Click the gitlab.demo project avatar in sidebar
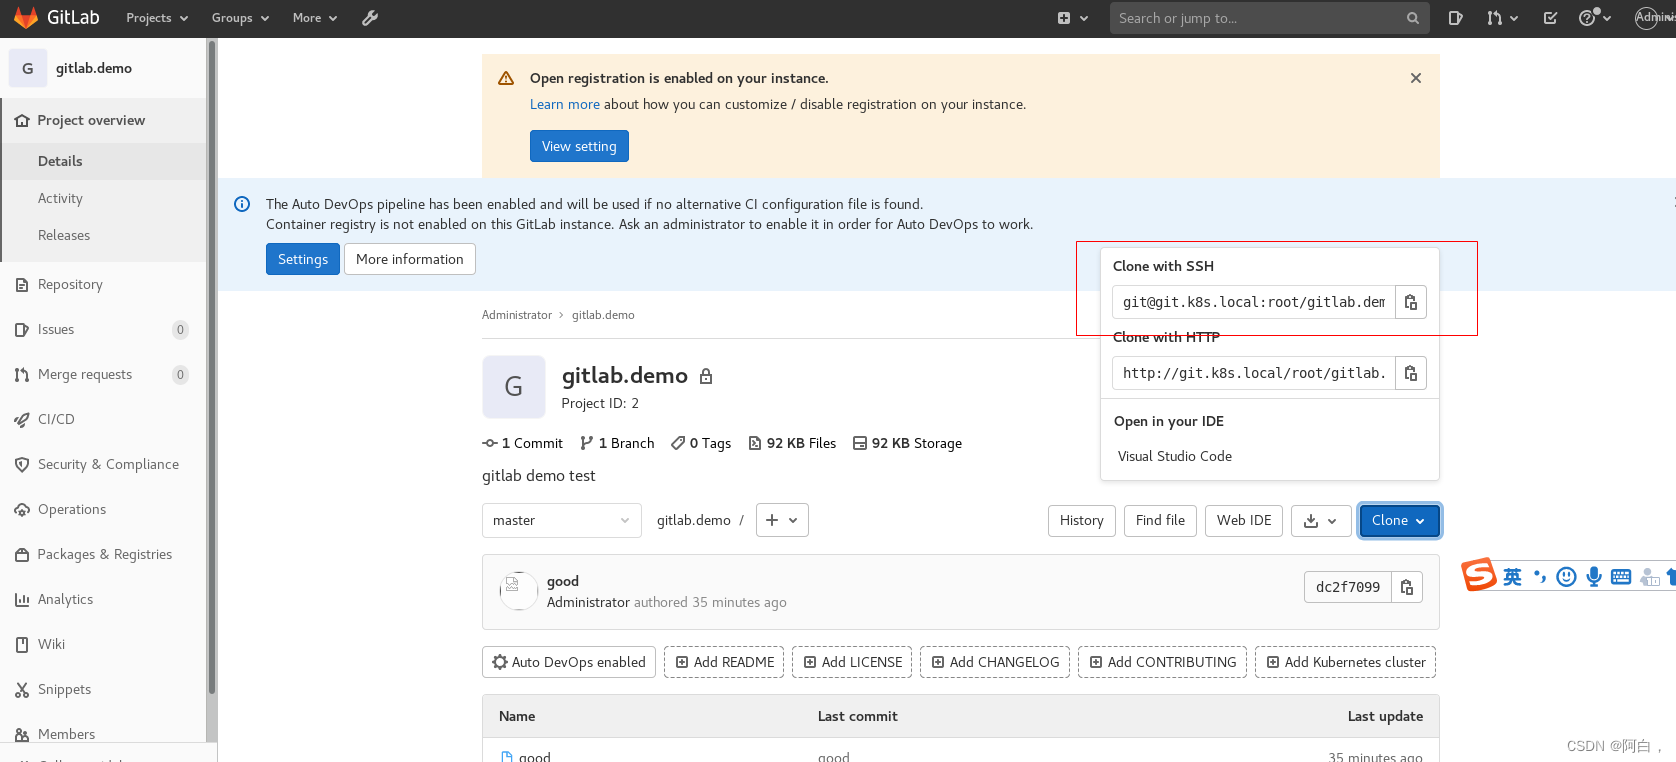This screenshot has height=762, width=1676. click(28, 68)
